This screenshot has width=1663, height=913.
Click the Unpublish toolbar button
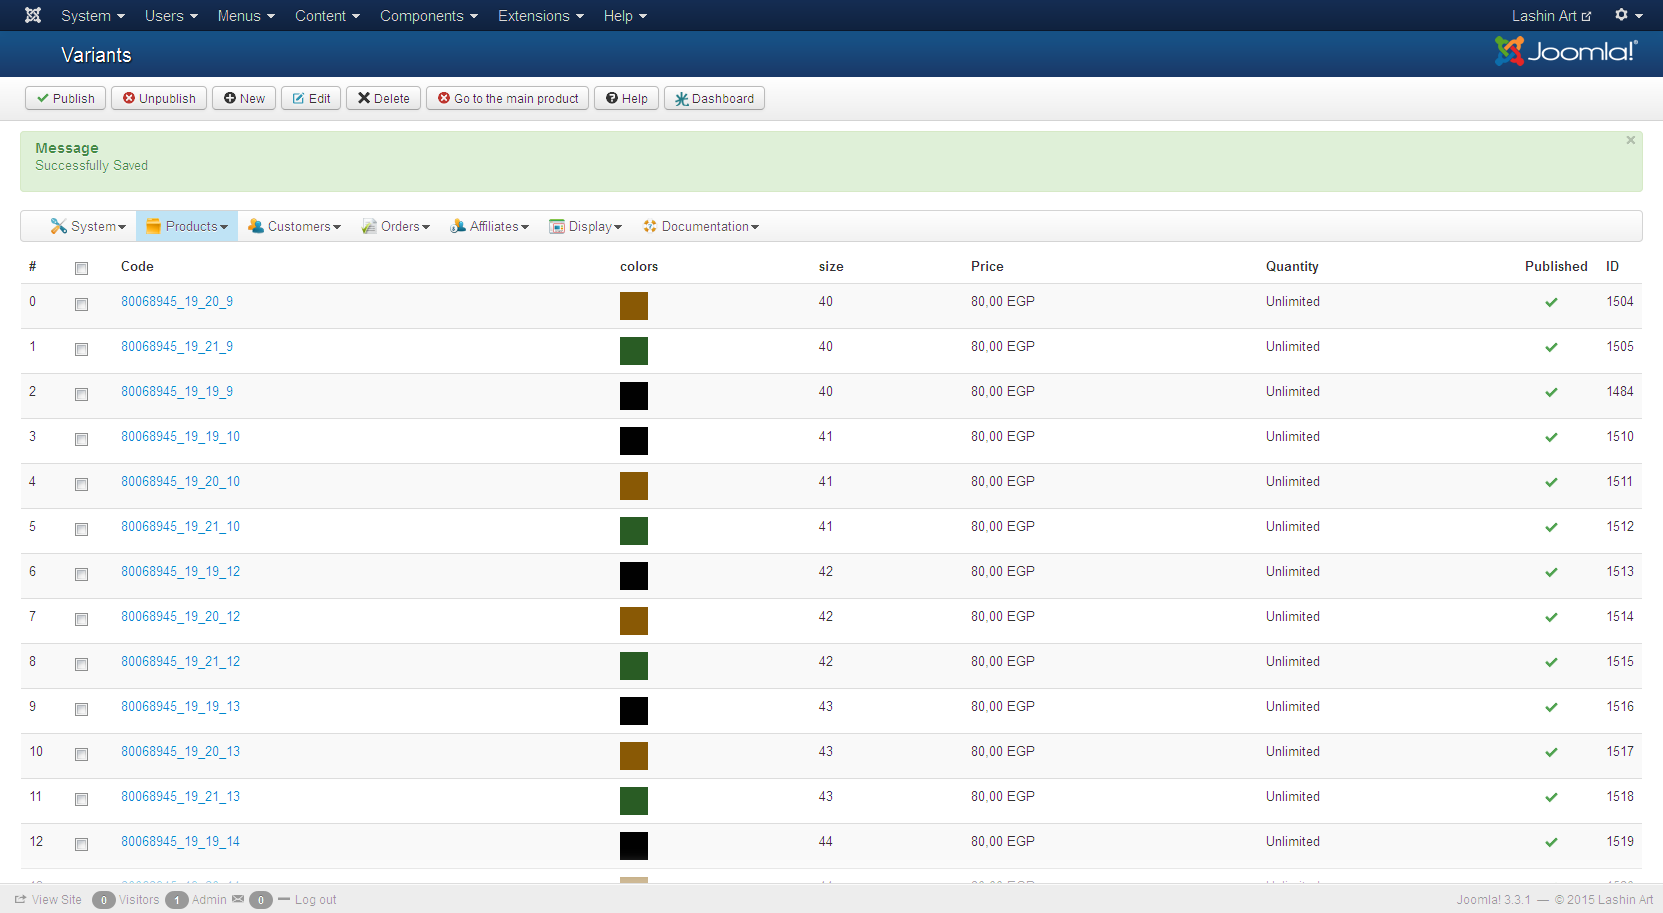(159, 98)
